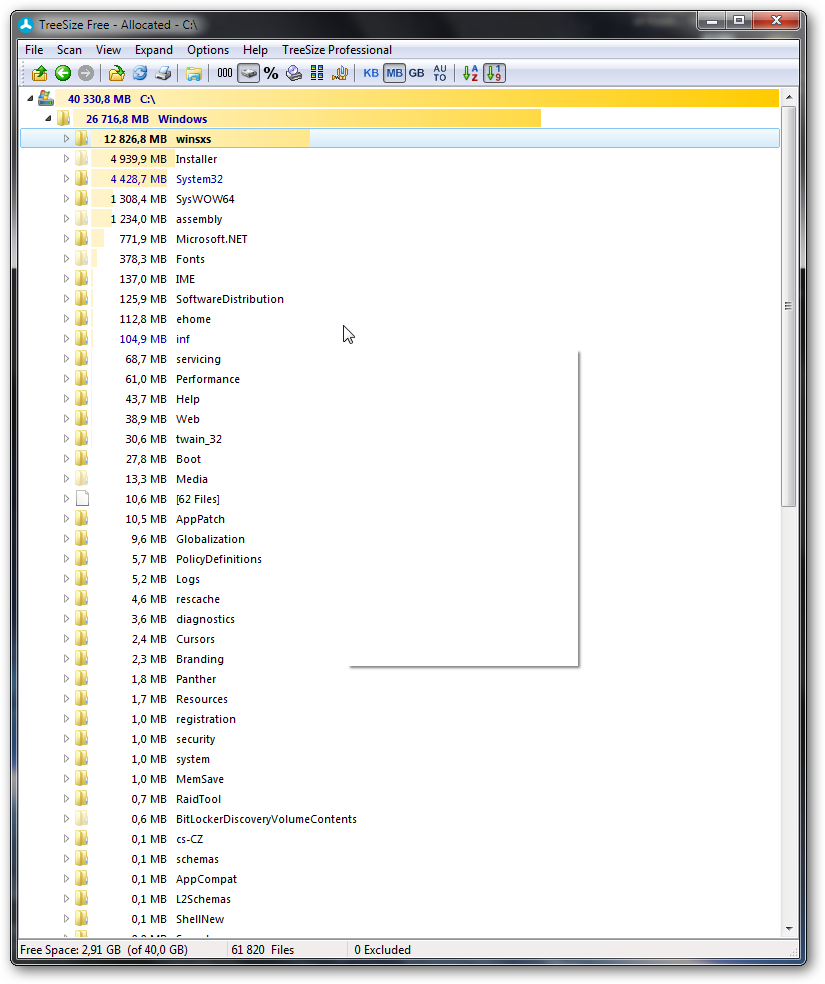Open the Help menu
Viewport: 825px width, 984px height.
(255, 50)
